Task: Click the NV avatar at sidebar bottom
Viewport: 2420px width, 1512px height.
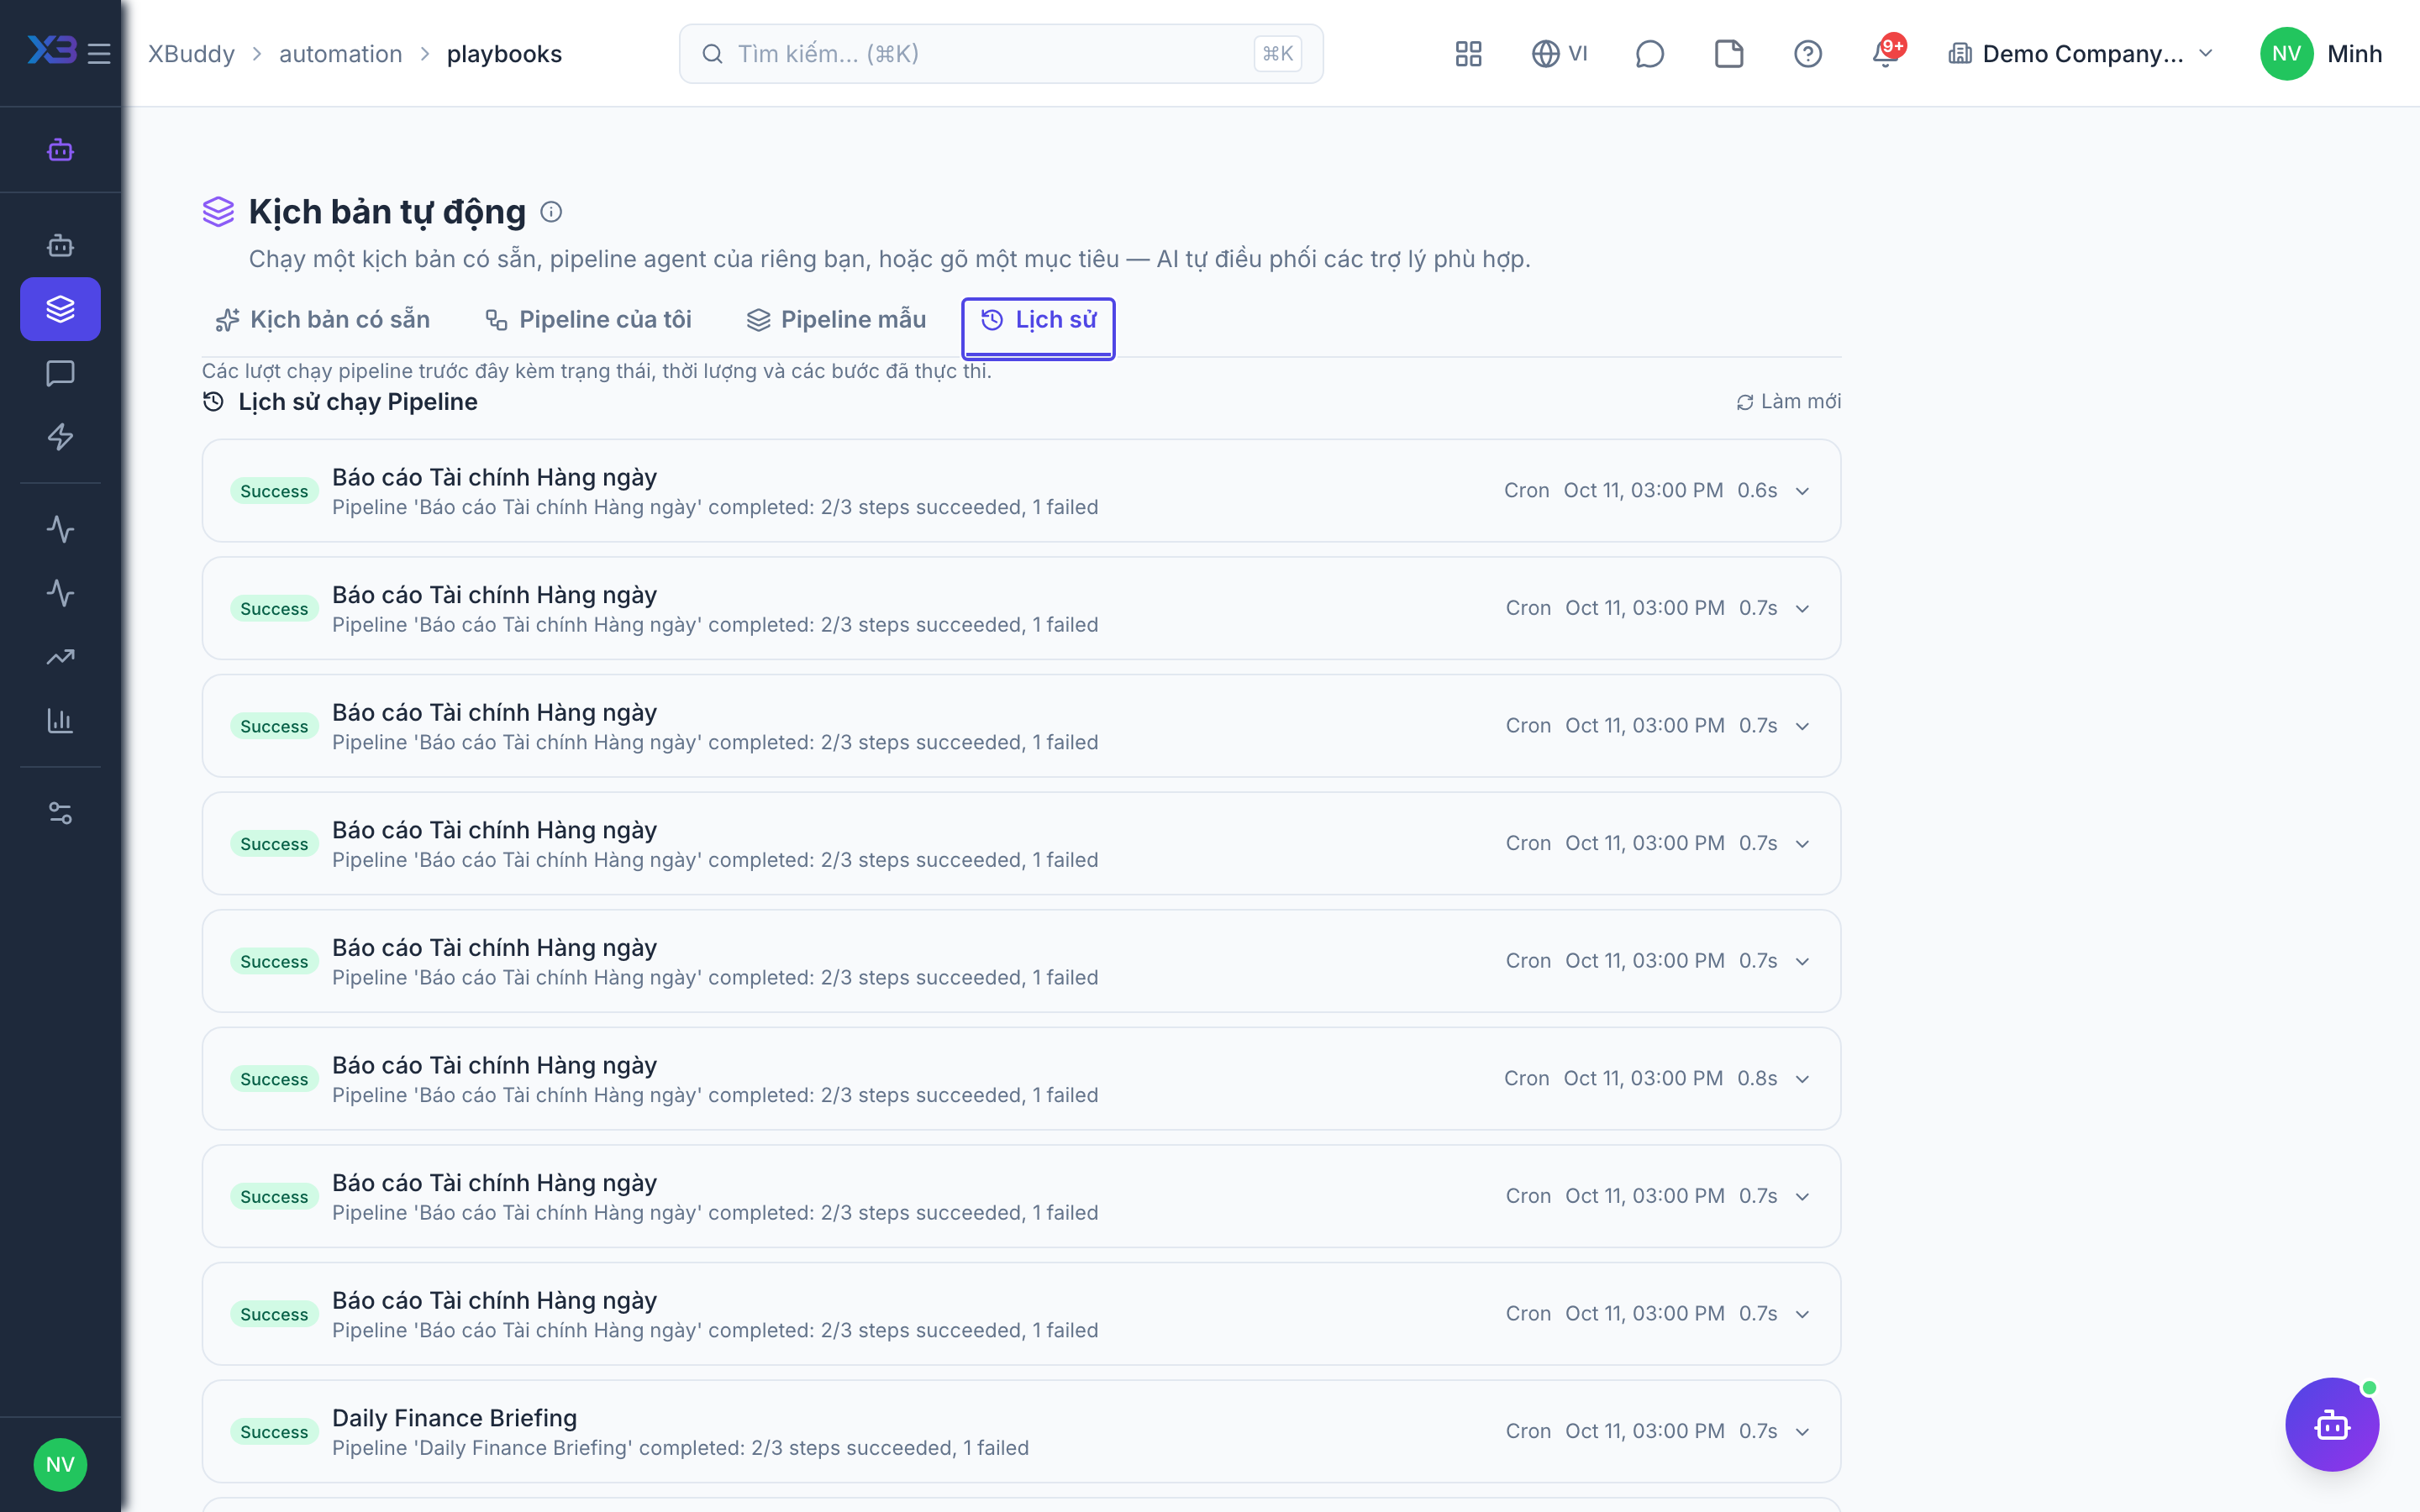Action: (x=60, y=1464)
